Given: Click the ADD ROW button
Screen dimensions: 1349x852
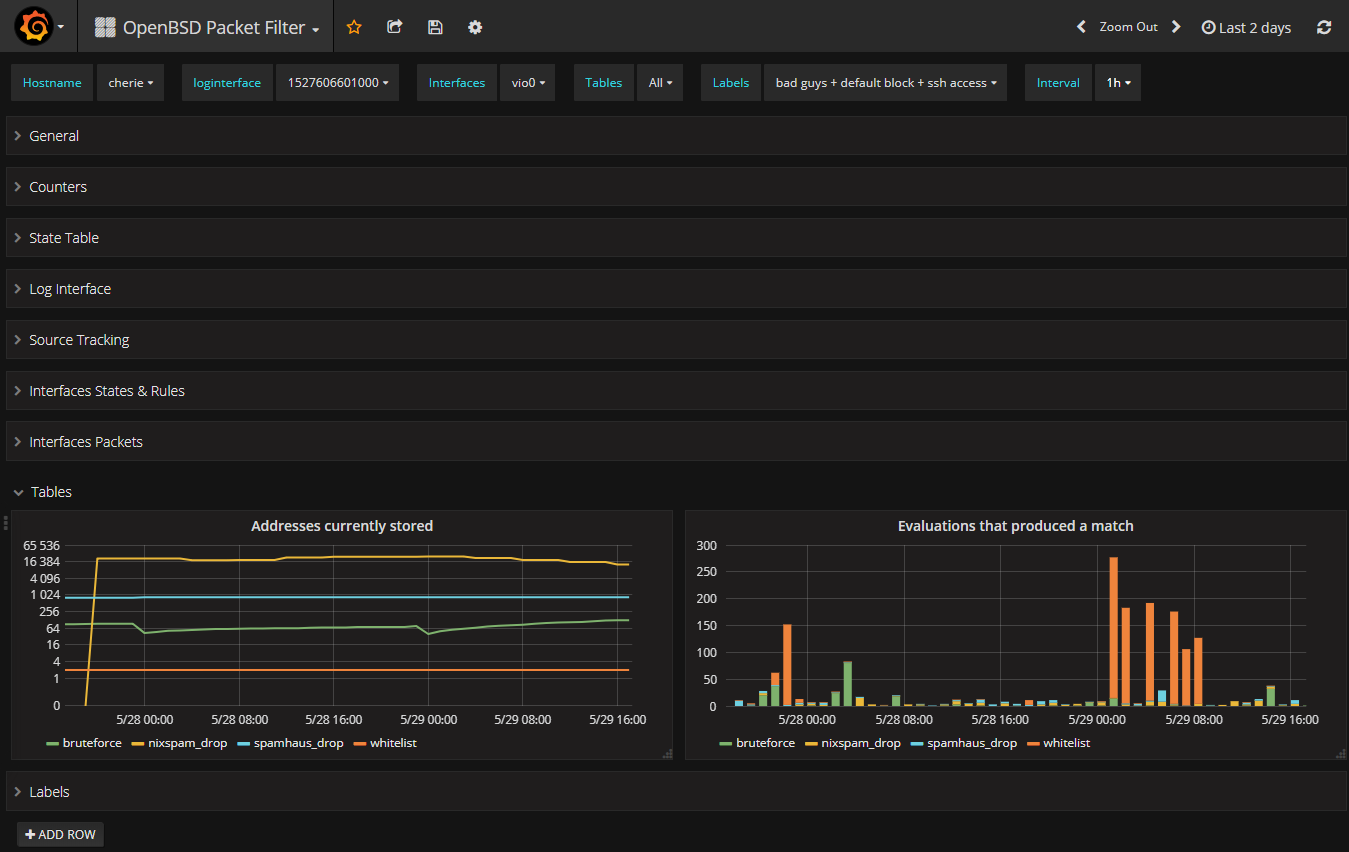Looking at the screenshot, I should 61,834.
